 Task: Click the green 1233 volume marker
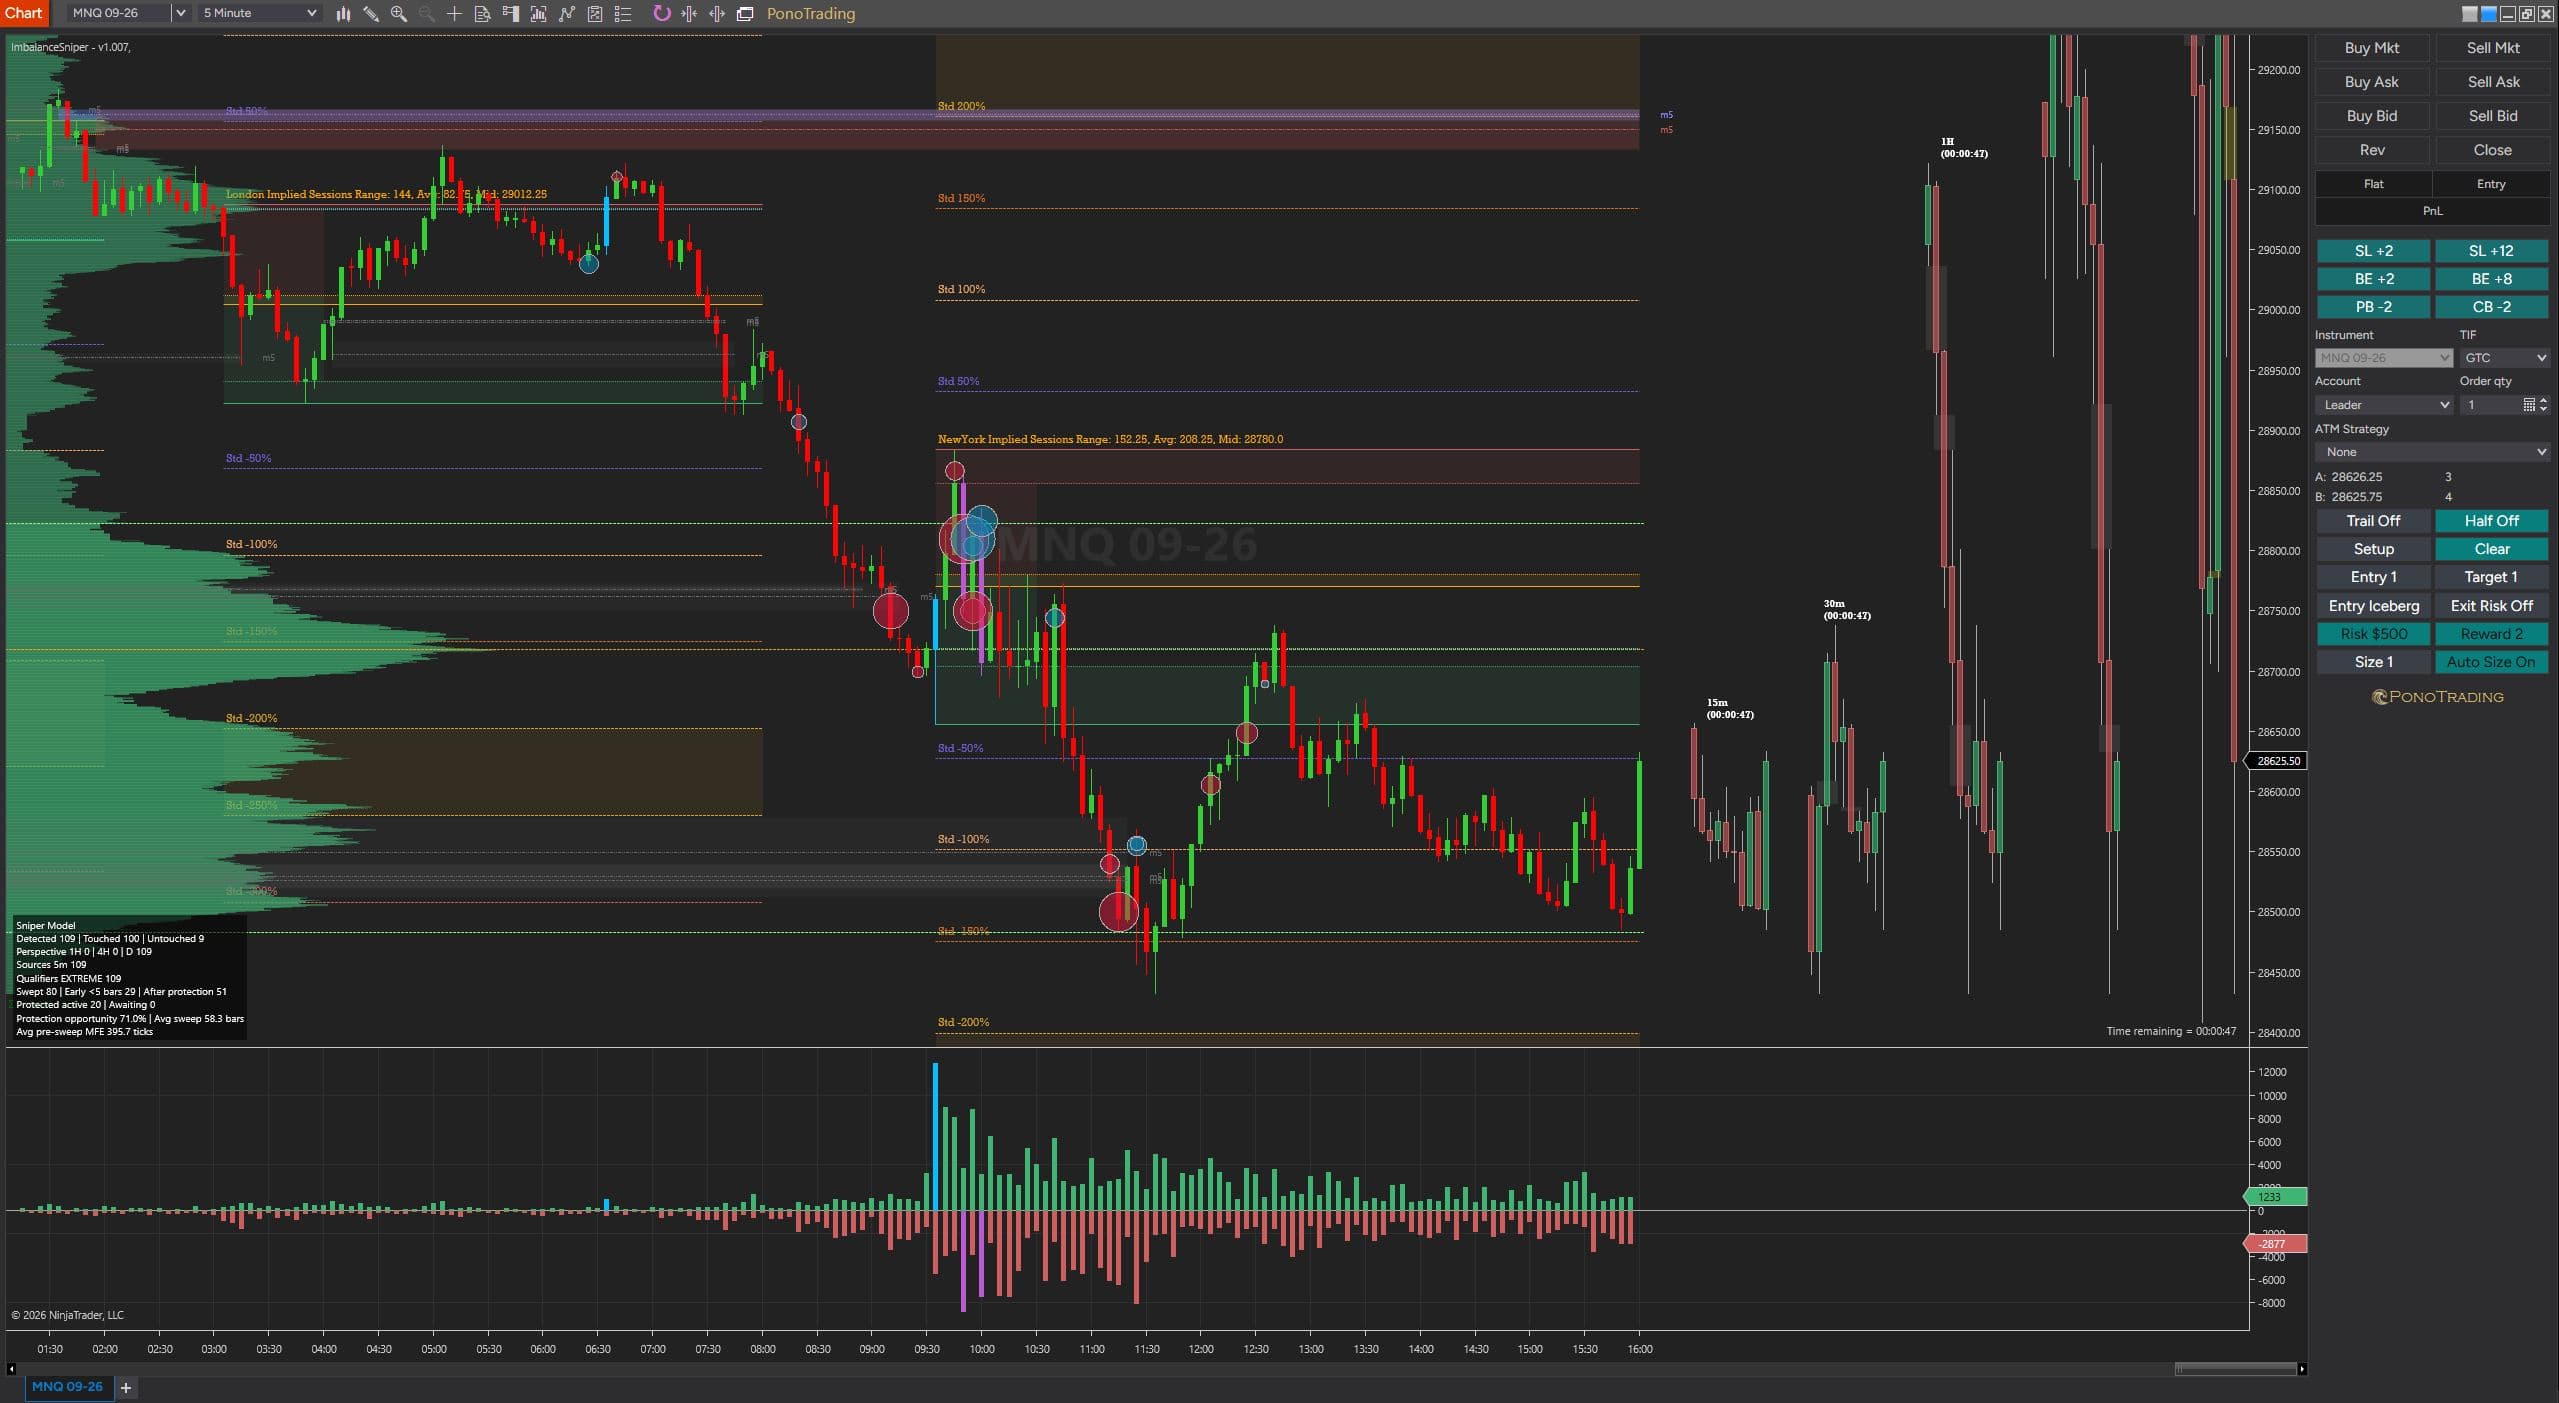(x=2275, y=1197)
